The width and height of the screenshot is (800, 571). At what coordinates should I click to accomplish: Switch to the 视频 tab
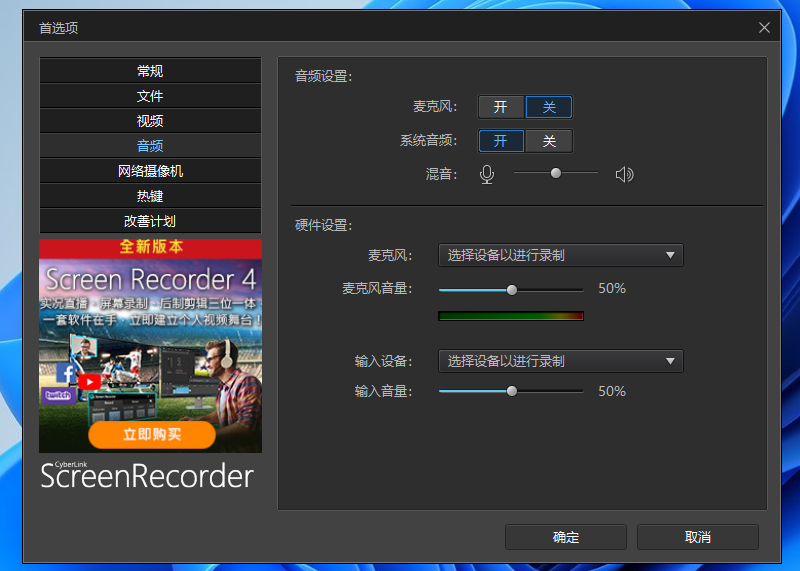pyautogui.click(x=151, y=121)
